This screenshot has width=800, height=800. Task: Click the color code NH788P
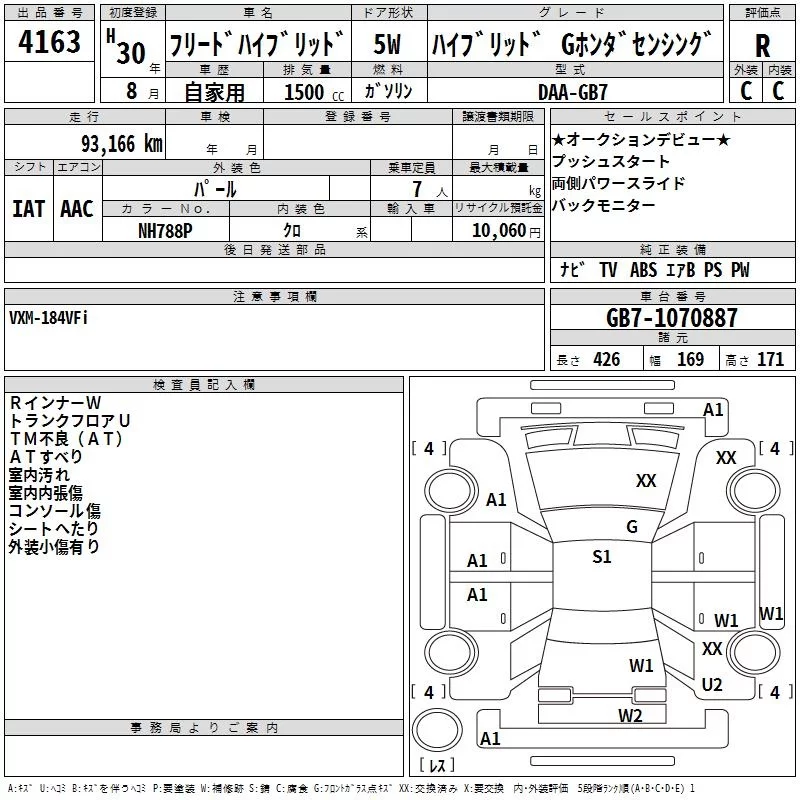[x=166, y=231]
